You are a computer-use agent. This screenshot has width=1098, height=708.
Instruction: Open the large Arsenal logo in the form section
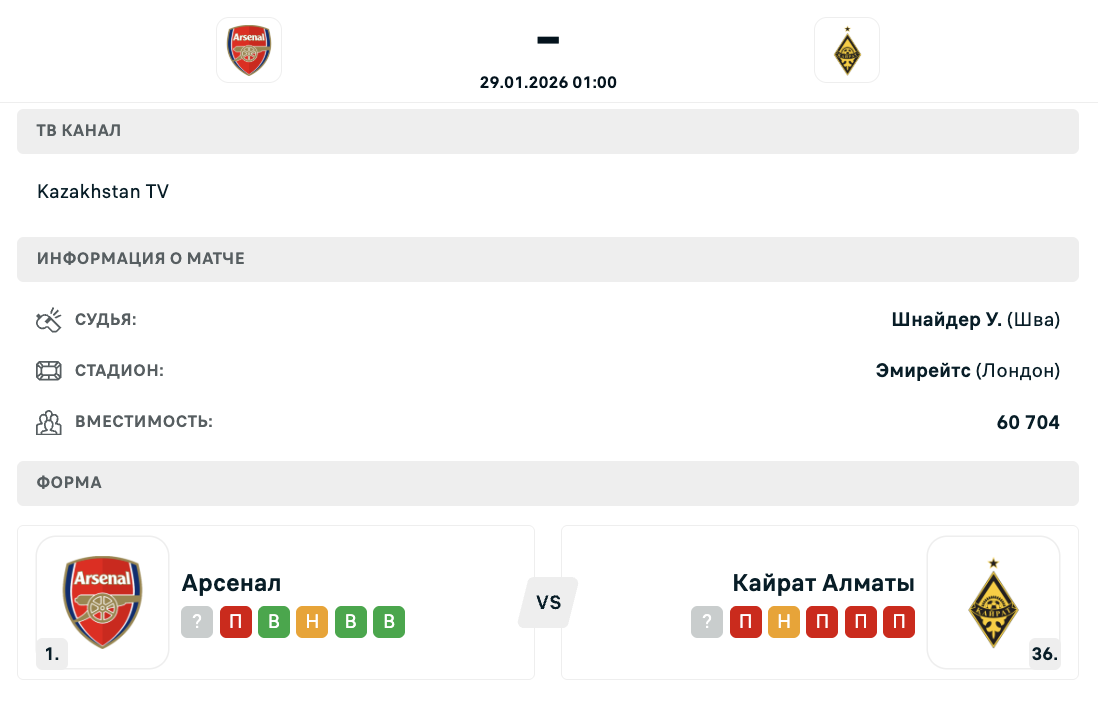[103, 602]
